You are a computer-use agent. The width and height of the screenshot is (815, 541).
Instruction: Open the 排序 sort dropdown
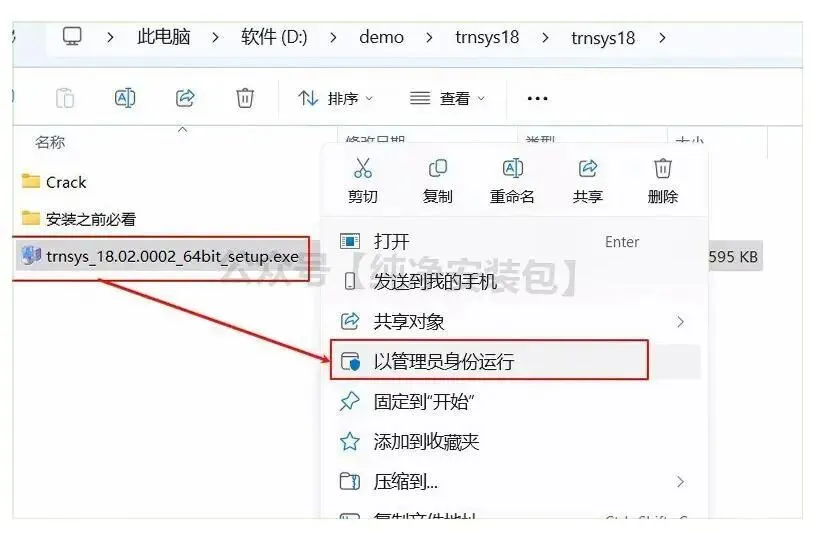[335, 98]
